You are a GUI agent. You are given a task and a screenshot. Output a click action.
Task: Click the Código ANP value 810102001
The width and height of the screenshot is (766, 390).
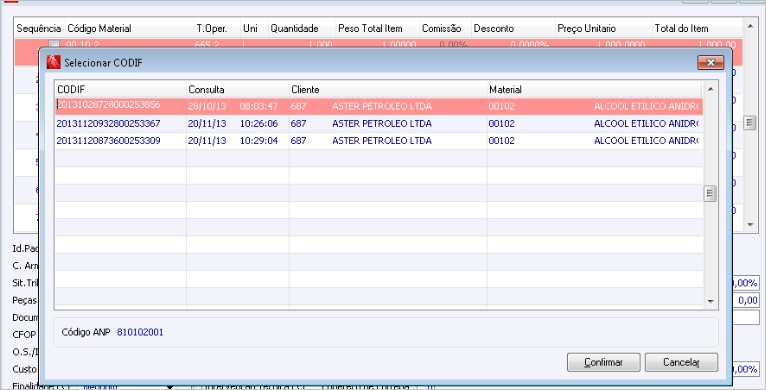[140, 332]
